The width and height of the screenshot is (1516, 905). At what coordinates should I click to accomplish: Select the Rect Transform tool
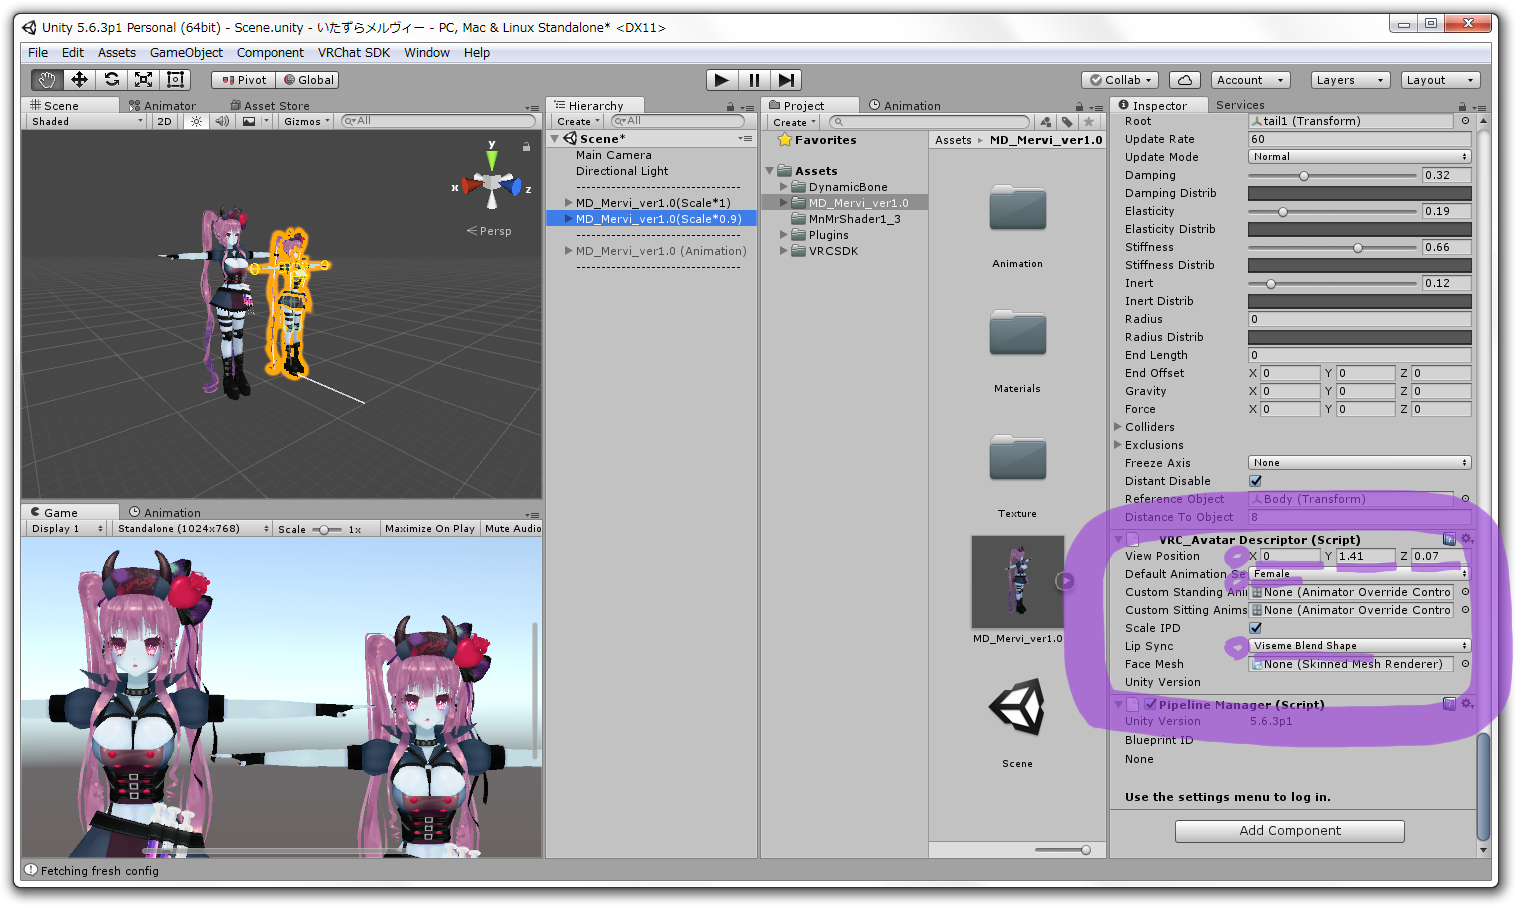tap(175, 80)
